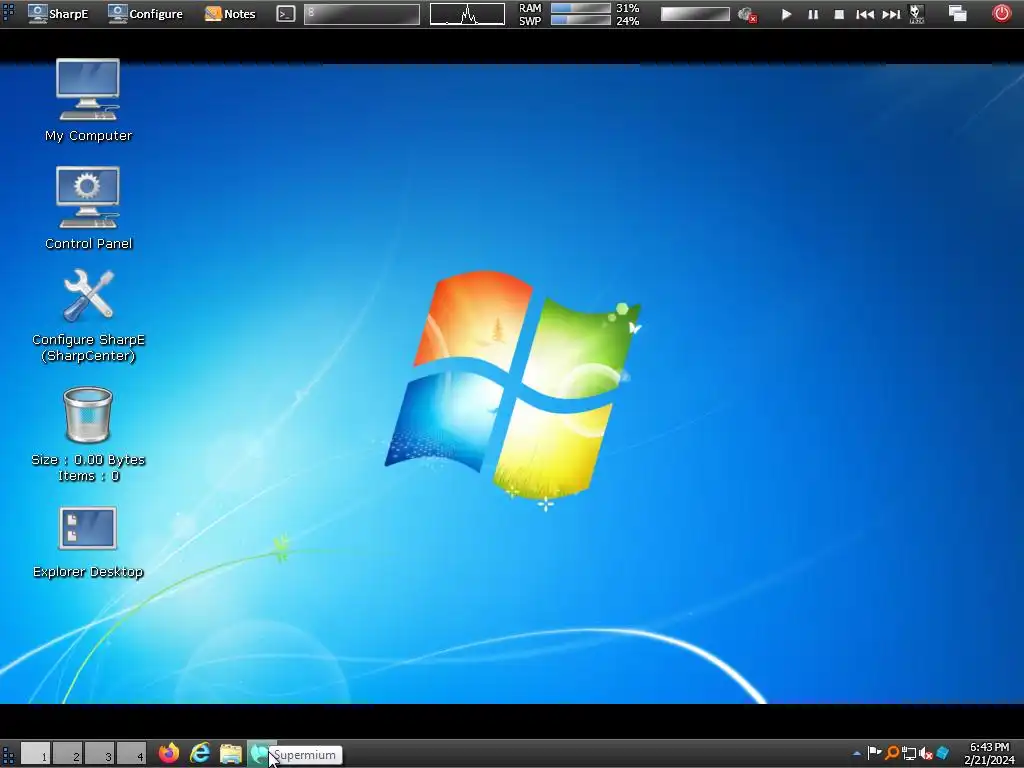Click the RAM usage bar
This screenshot has height=768, width=1024.
tap(581, 8)
